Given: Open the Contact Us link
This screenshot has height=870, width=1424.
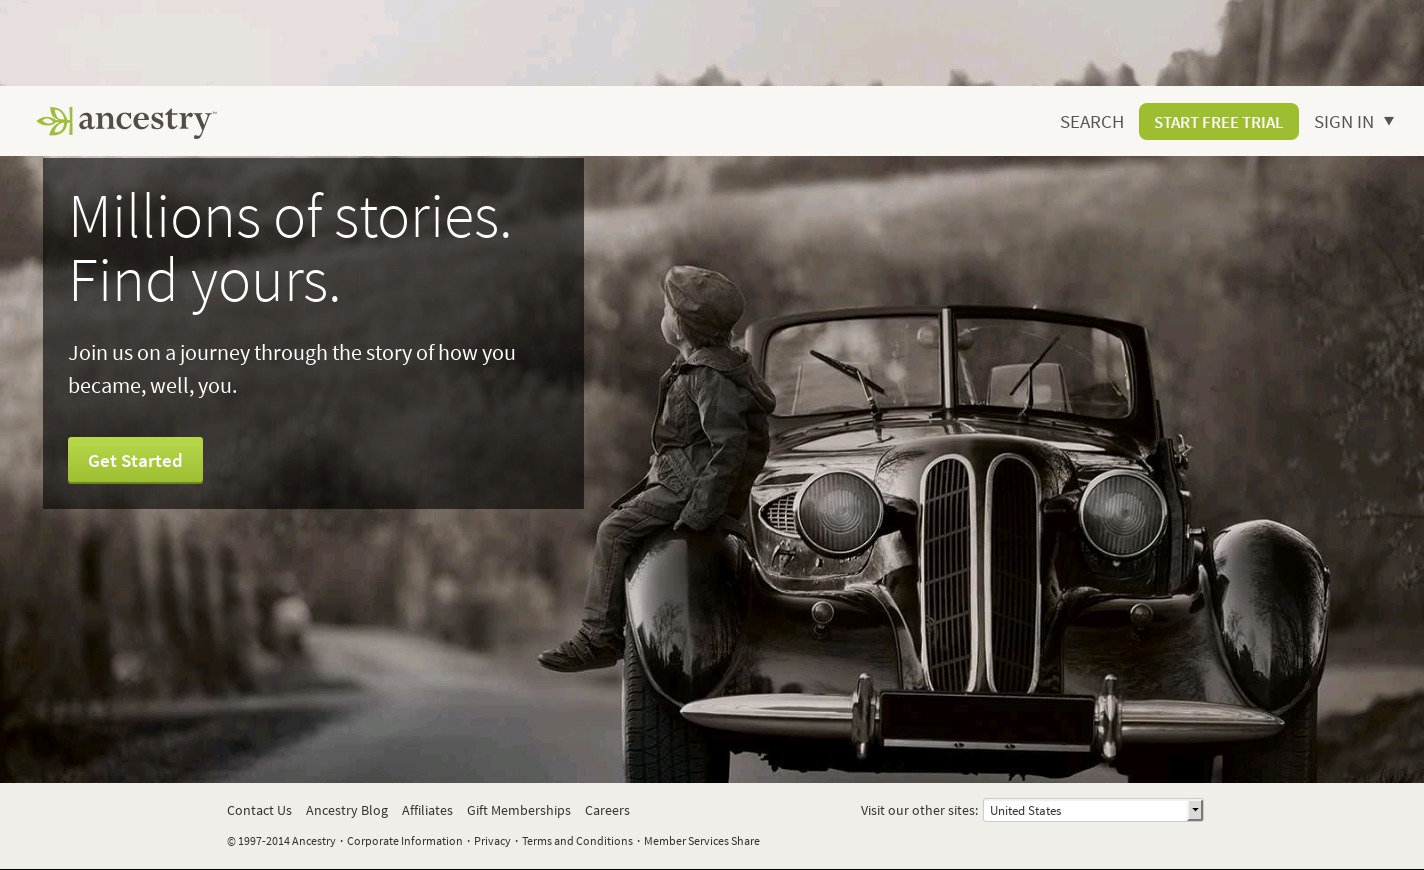Looking at the screenshot, I should click(x=259, y=810).
